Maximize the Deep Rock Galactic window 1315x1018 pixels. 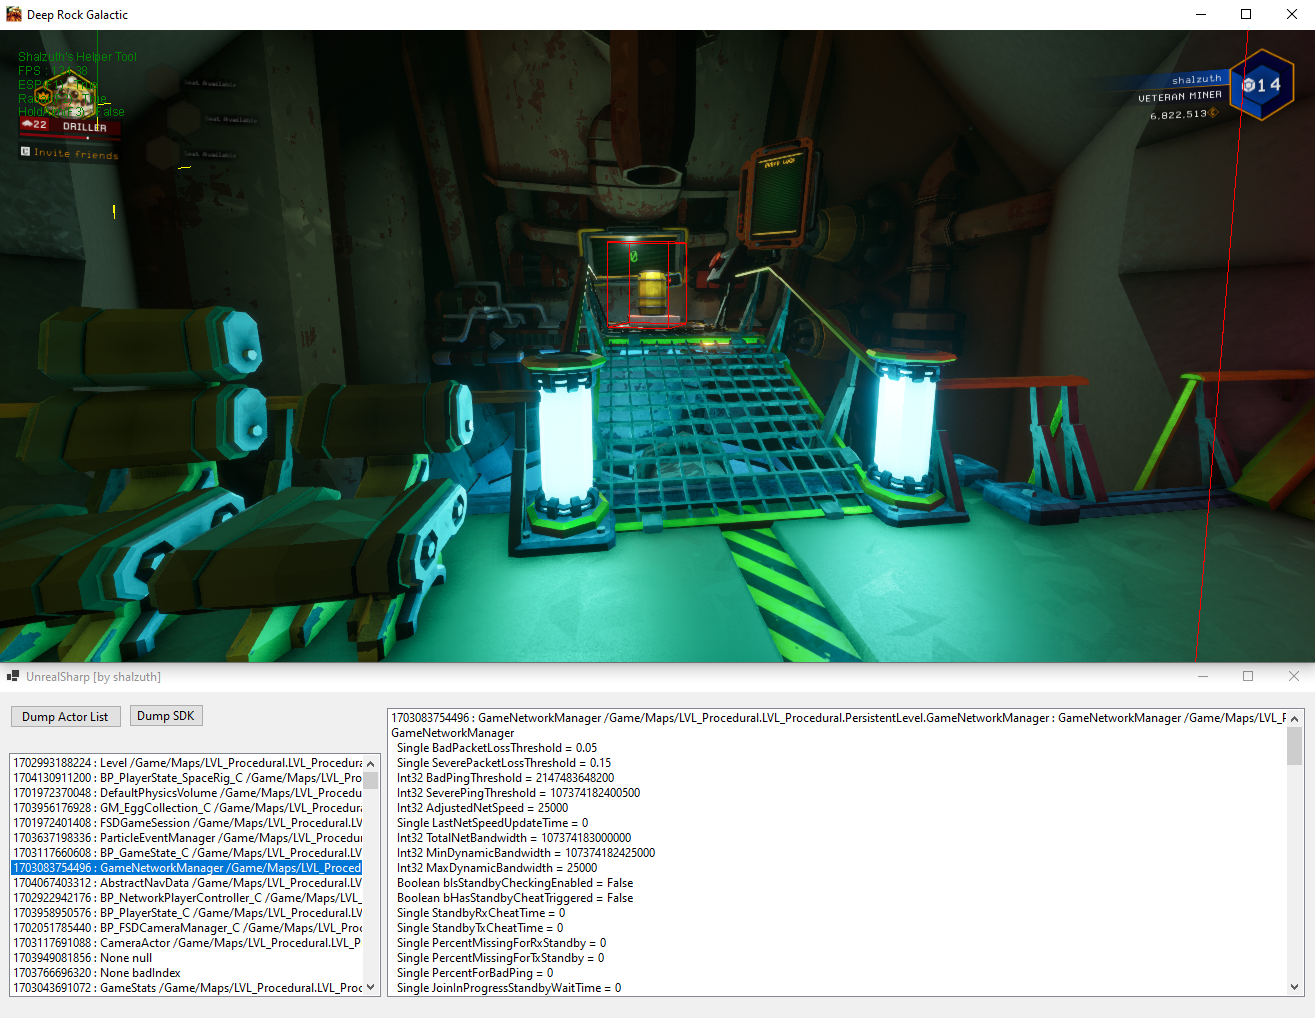click(1246, 14)
